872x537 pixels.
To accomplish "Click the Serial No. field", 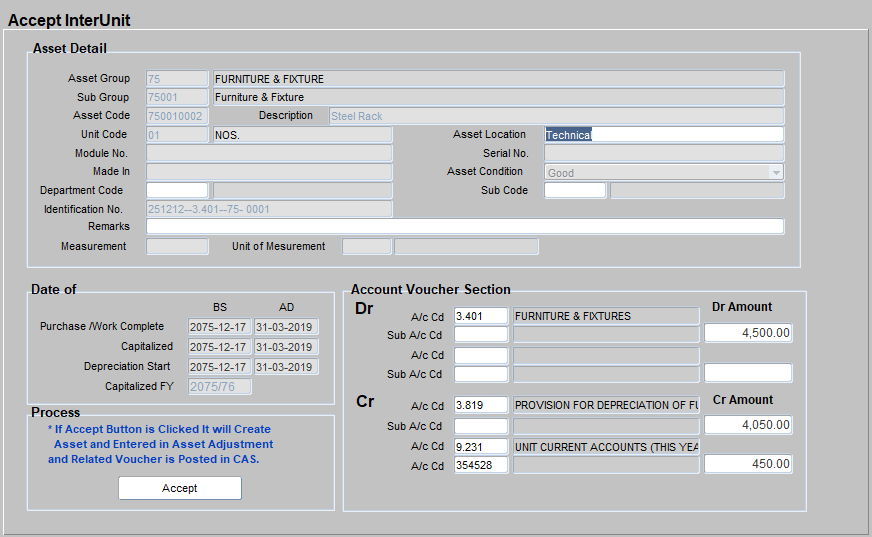I will [x=664, y=153].
